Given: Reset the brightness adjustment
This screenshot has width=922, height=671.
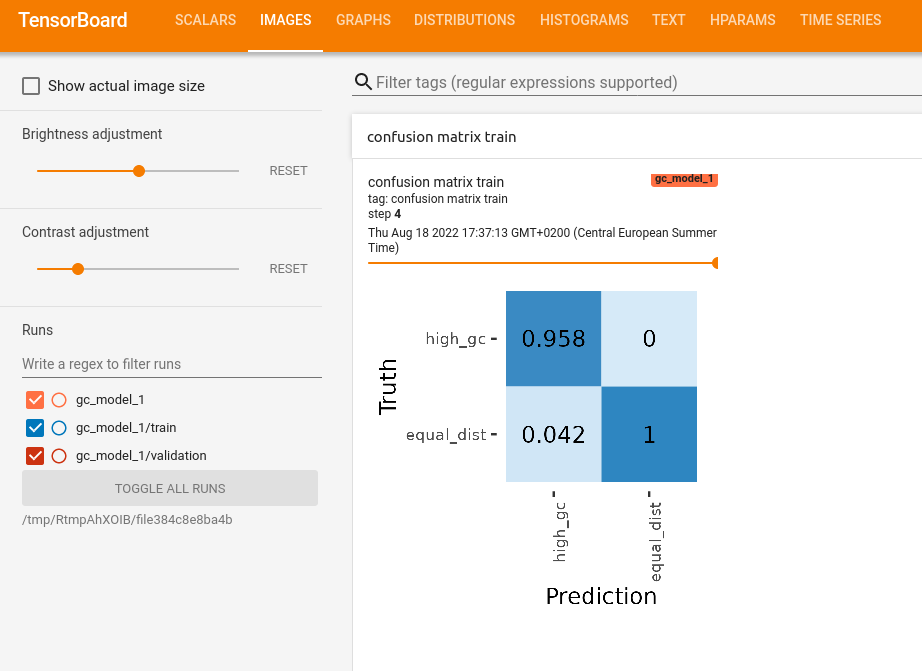Looking at the screenshot, I should 288,171.
